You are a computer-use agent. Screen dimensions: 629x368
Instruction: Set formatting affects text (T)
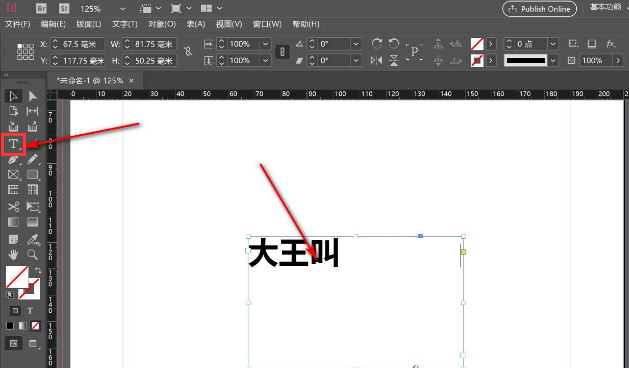(30, 311)
